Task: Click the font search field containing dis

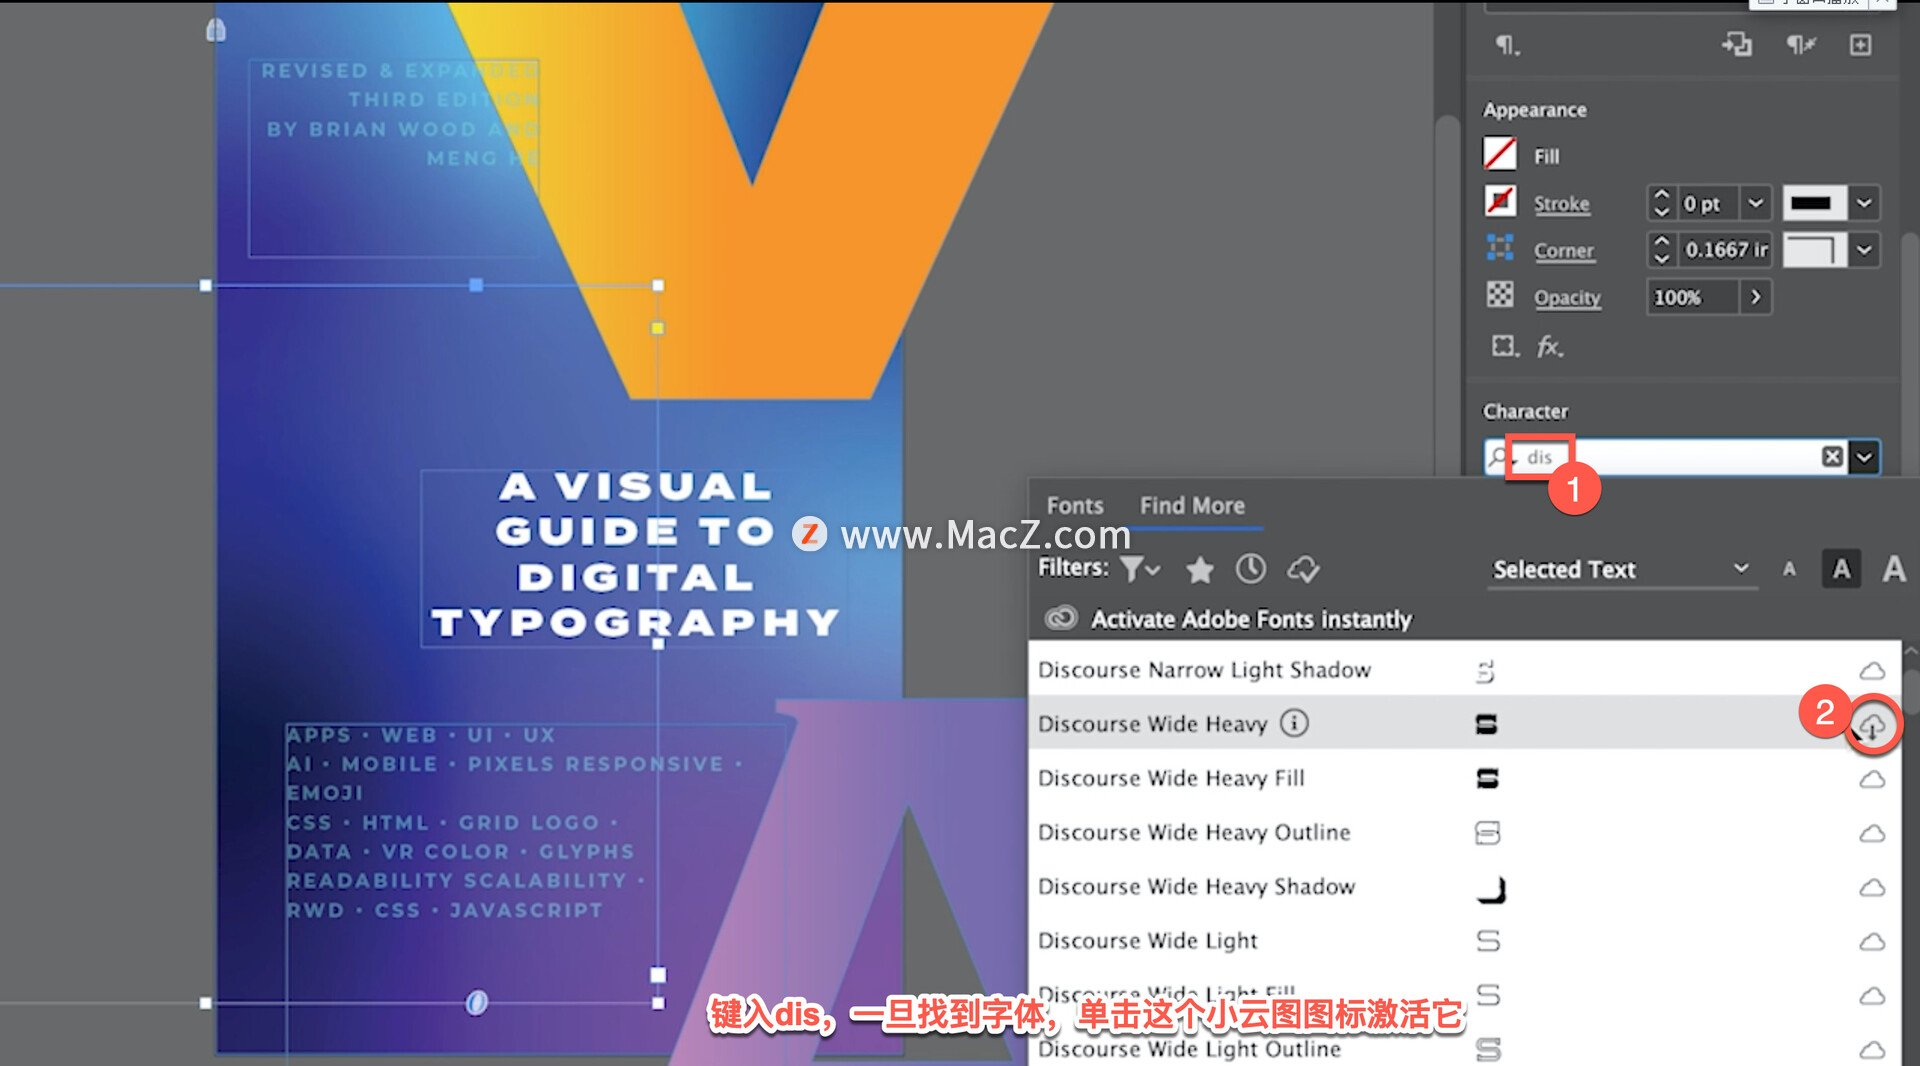Action: pyautogui.click(x=1665, y=457)
